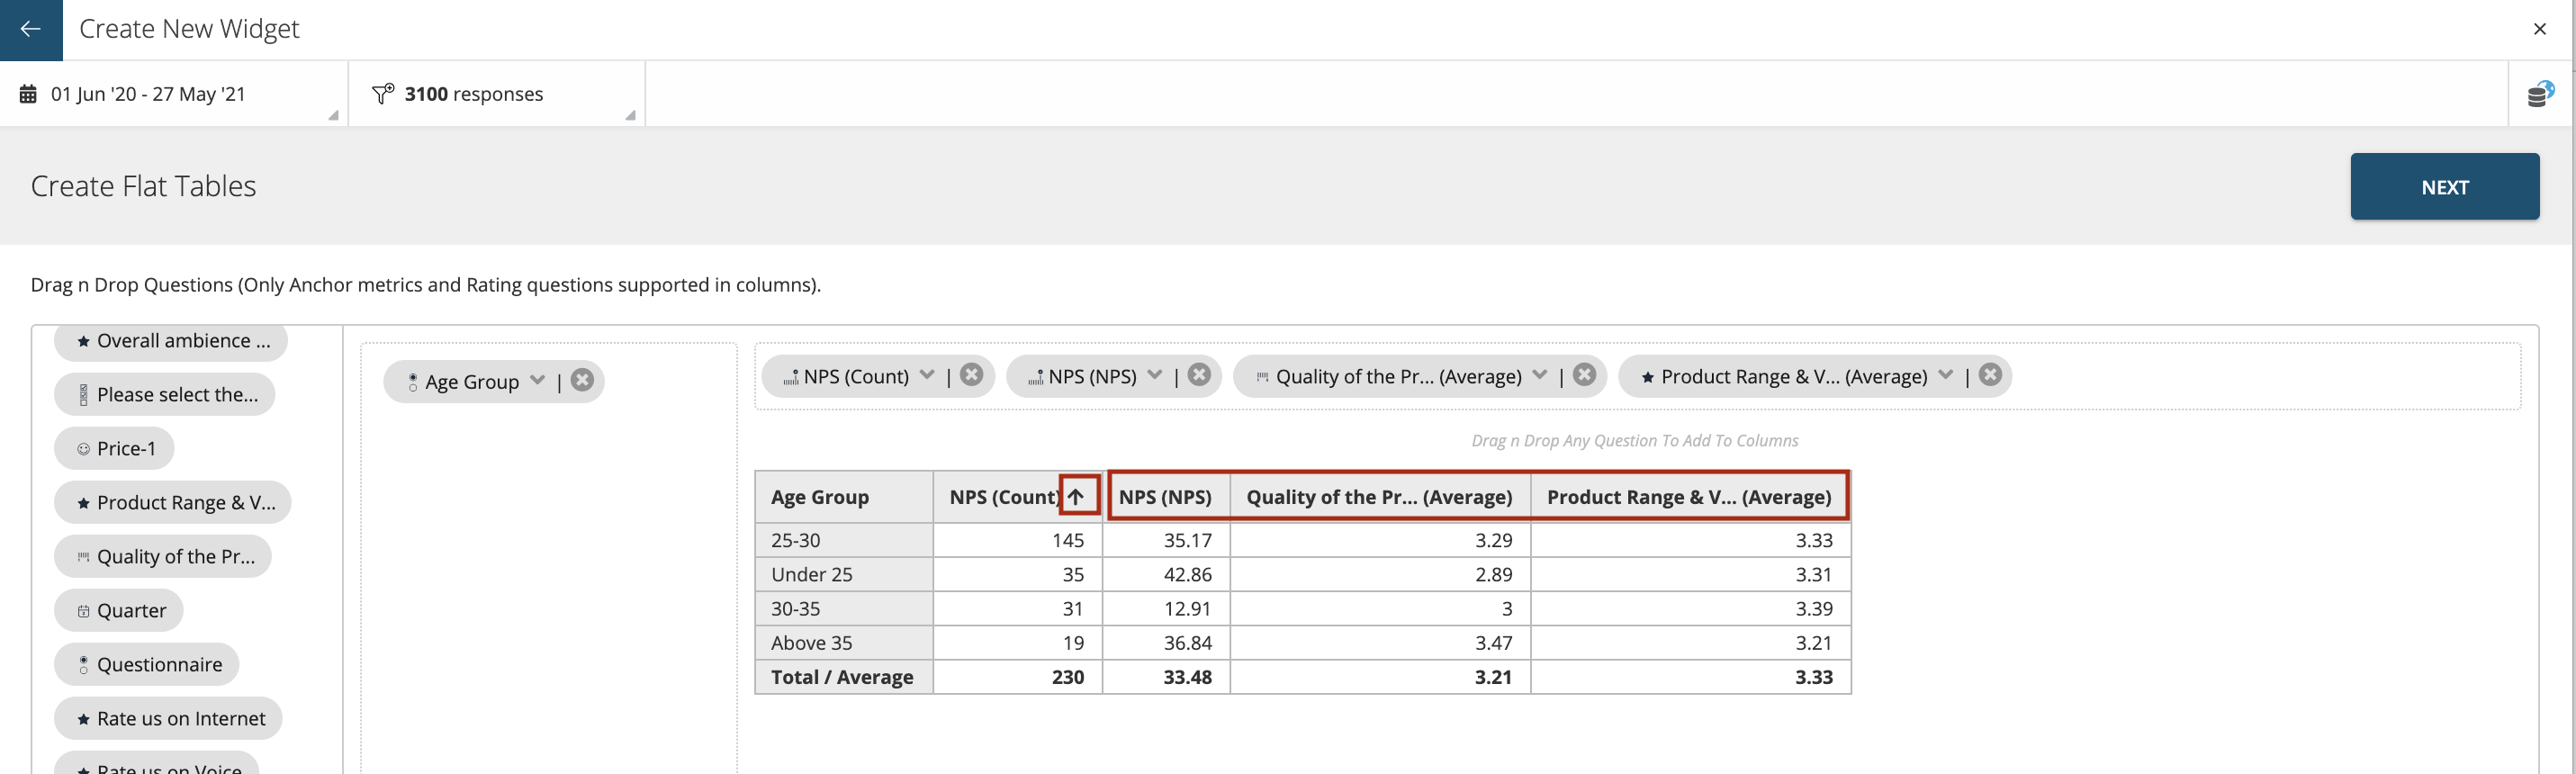Screen dimensions: 2576x774
Task: Close the Create New Widget dialog
Action: (x=2539, y=29)
